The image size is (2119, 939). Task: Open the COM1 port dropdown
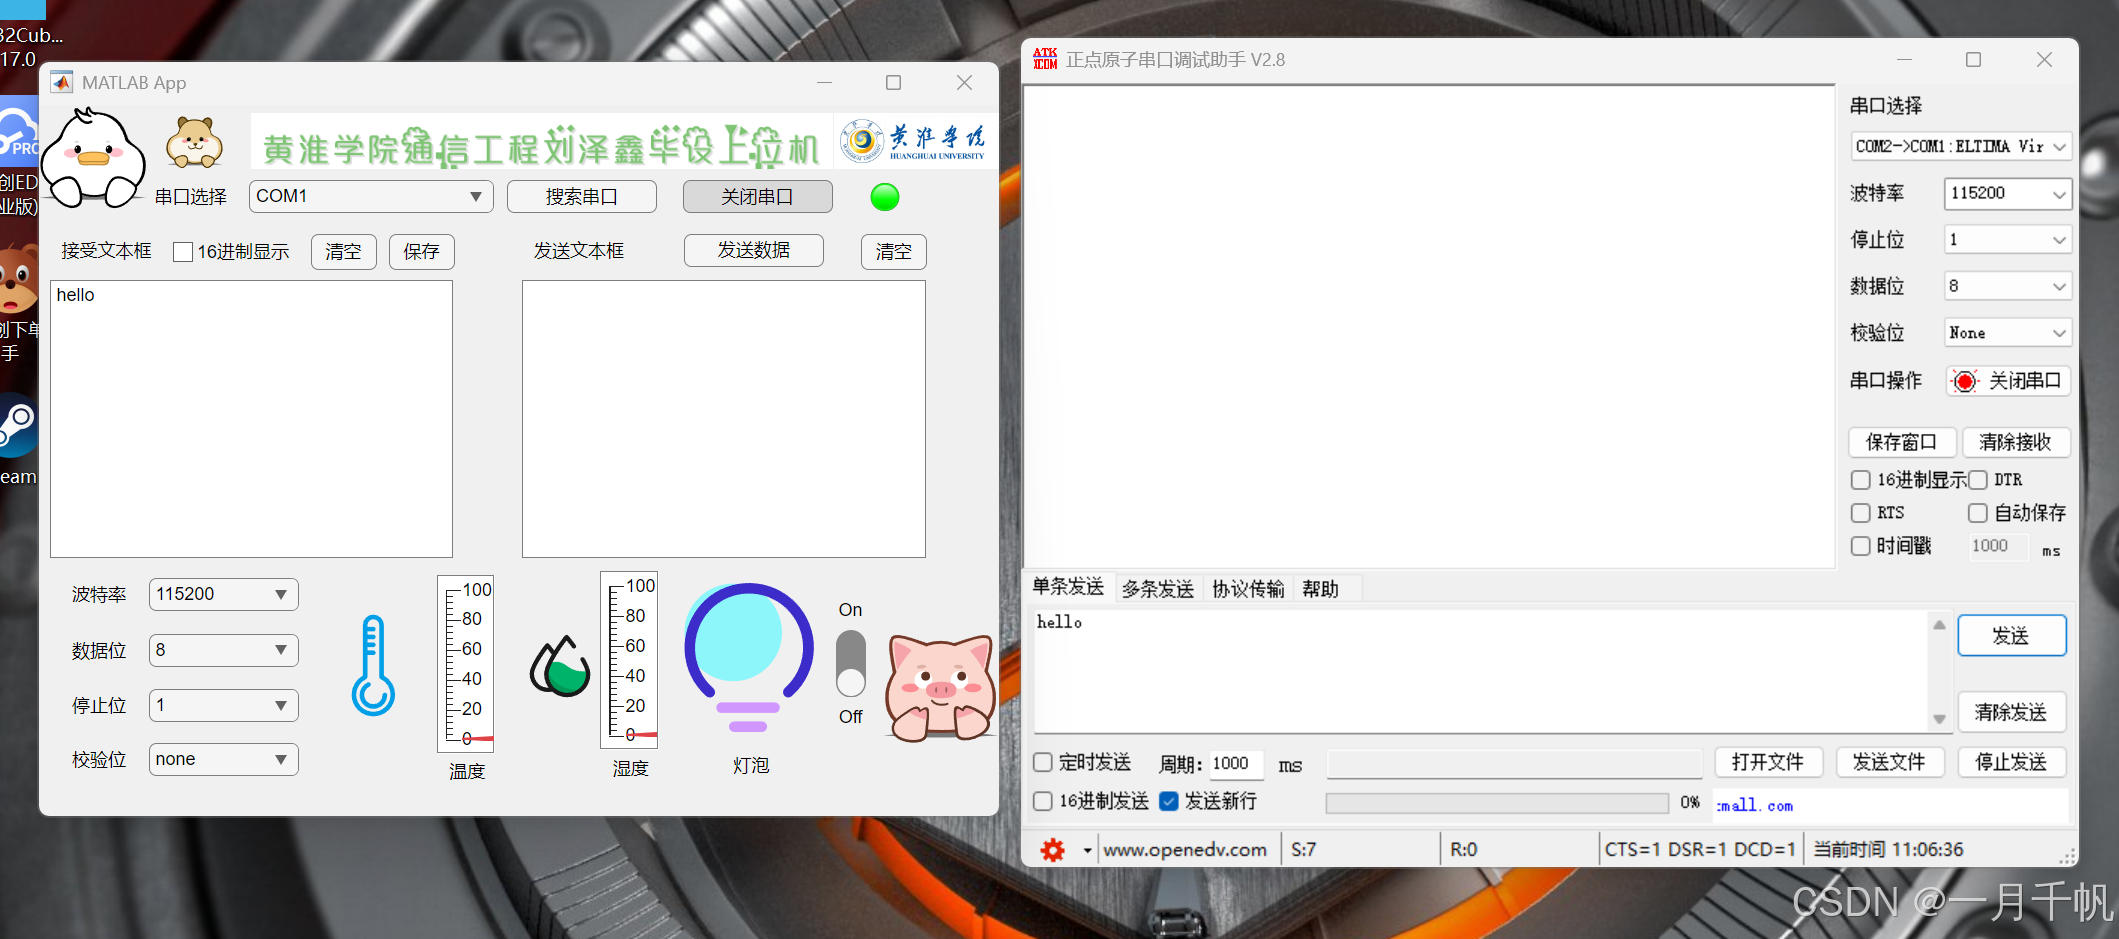(x=371, y=196)
